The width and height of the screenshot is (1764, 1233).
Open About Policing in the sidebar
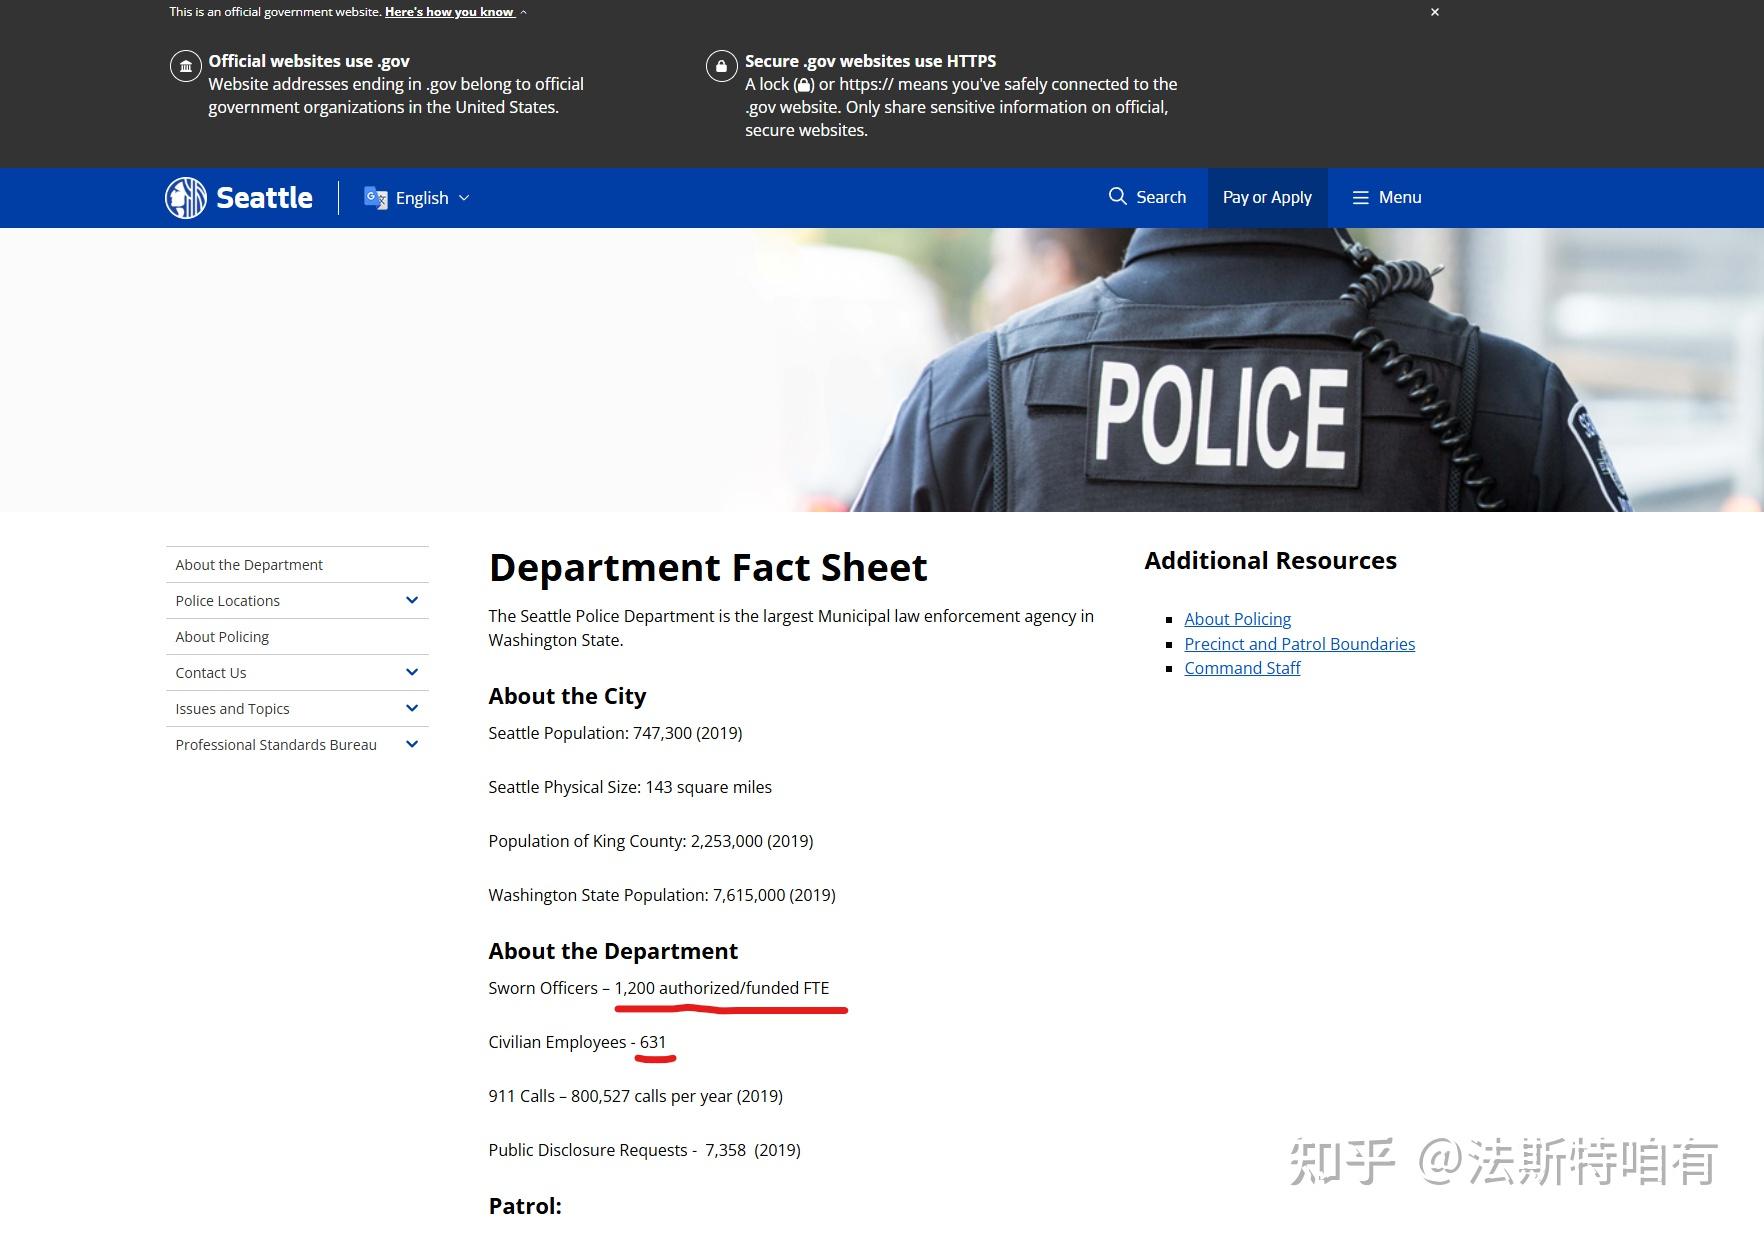pos(222,637)
